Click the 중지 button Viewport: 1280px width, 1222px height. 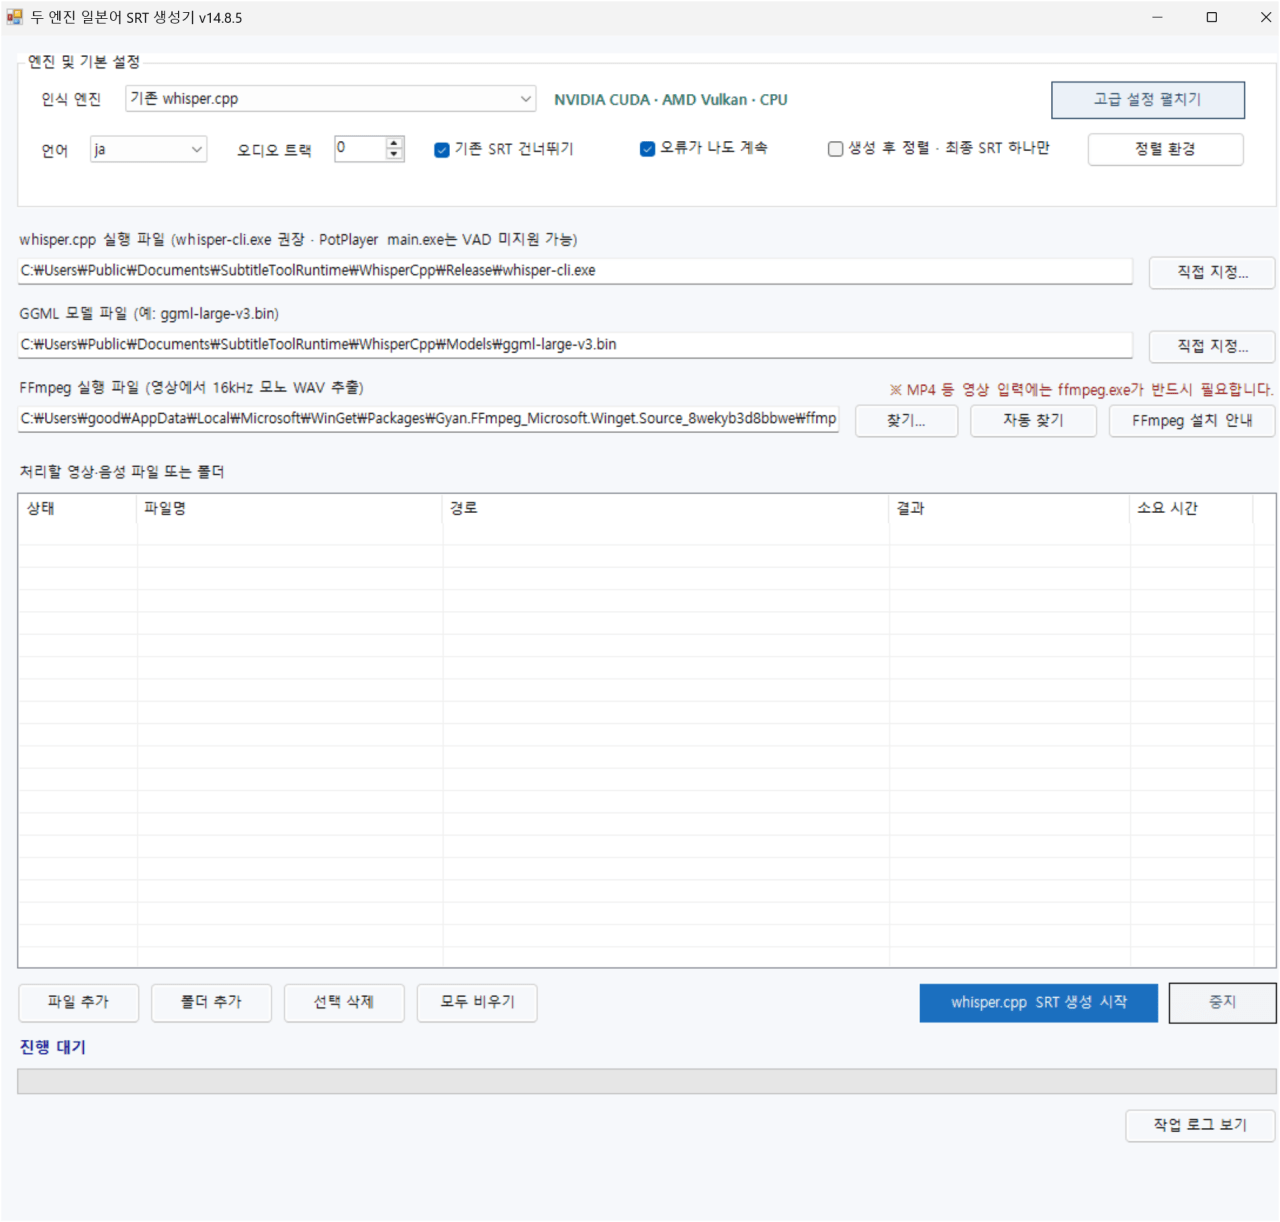(1223, 1003)
